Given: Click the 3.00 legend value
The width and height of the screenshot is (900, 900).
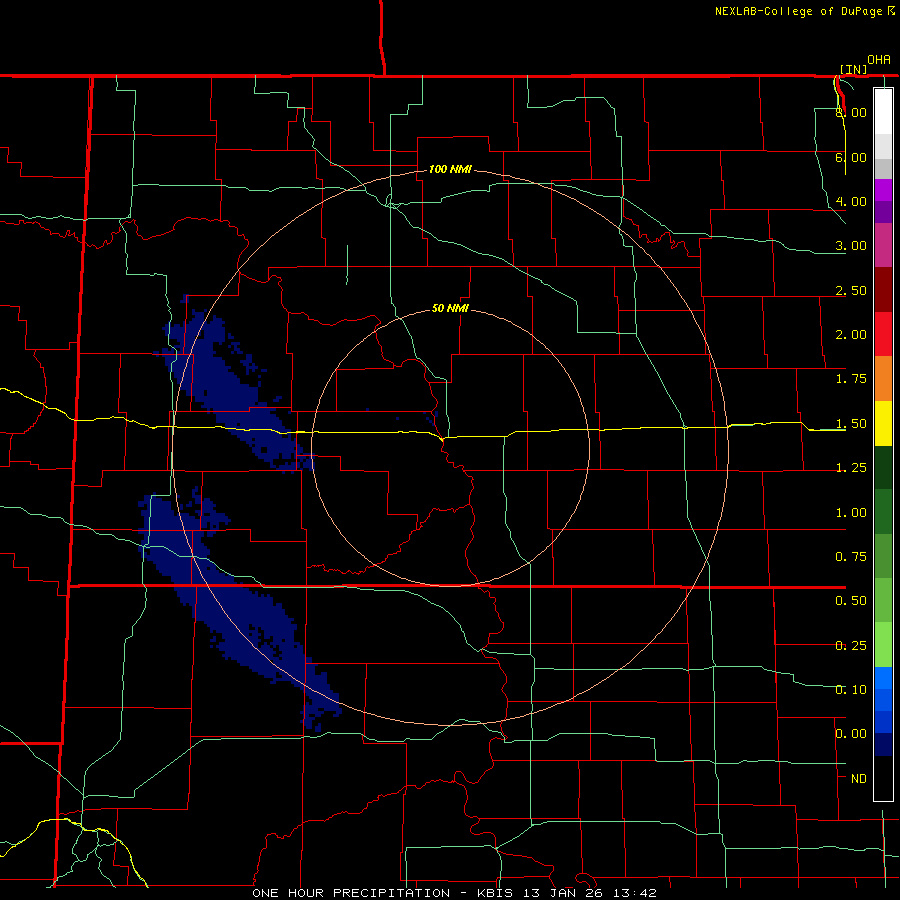Looking at the screenshot, I should (x=851, y=246).
